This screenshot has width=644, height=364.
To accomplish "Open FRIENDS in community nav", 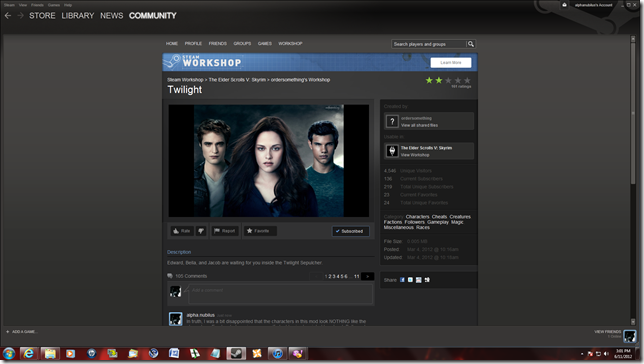I will point(217,44).
